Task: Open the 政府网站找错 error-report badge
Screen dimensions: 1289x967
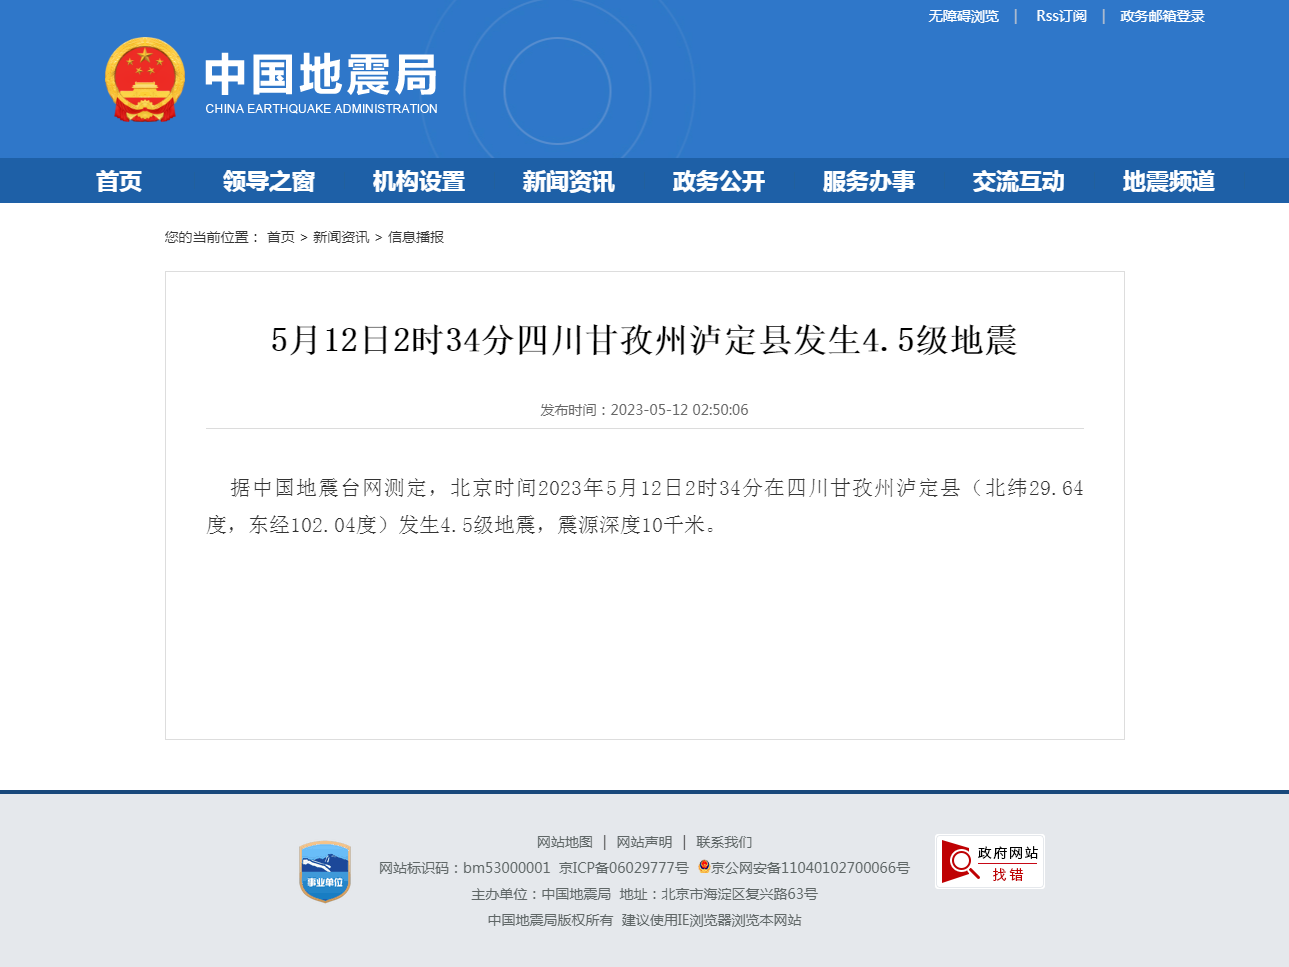Action: (990, 861)
